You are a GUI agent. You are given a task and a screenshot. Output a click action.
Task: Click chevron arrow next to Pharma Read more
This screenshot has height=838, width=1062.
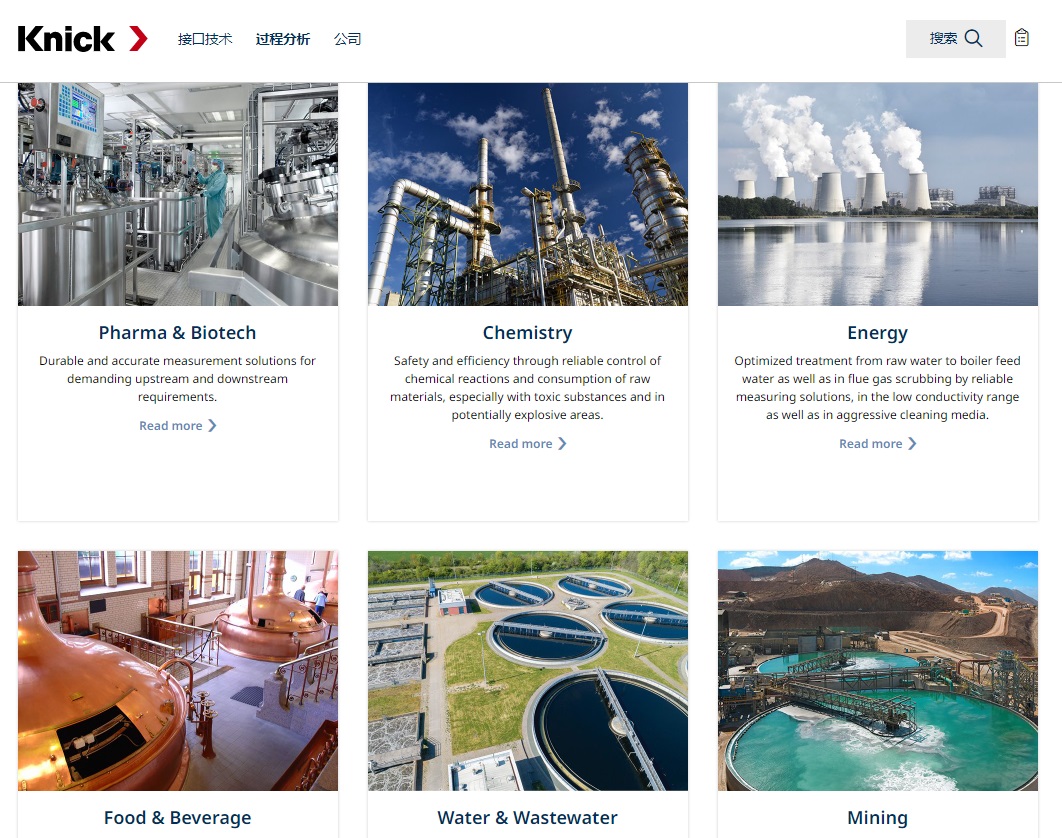212,425
